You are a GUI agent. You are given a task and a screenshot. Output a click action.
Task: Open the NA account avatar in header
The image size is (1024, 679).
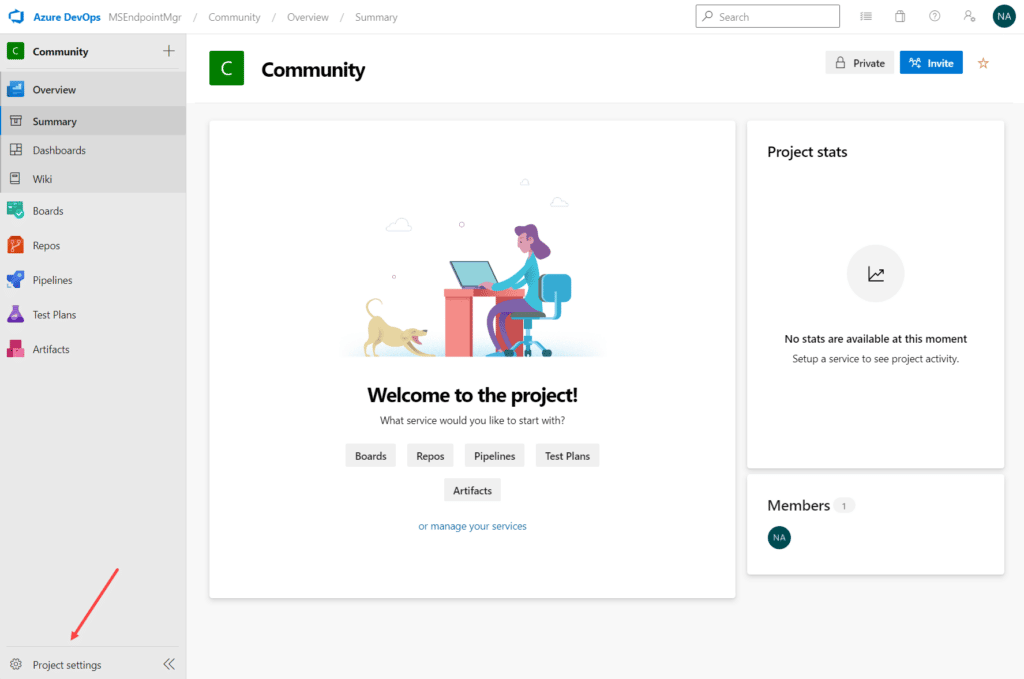[x=1004, y=16]
